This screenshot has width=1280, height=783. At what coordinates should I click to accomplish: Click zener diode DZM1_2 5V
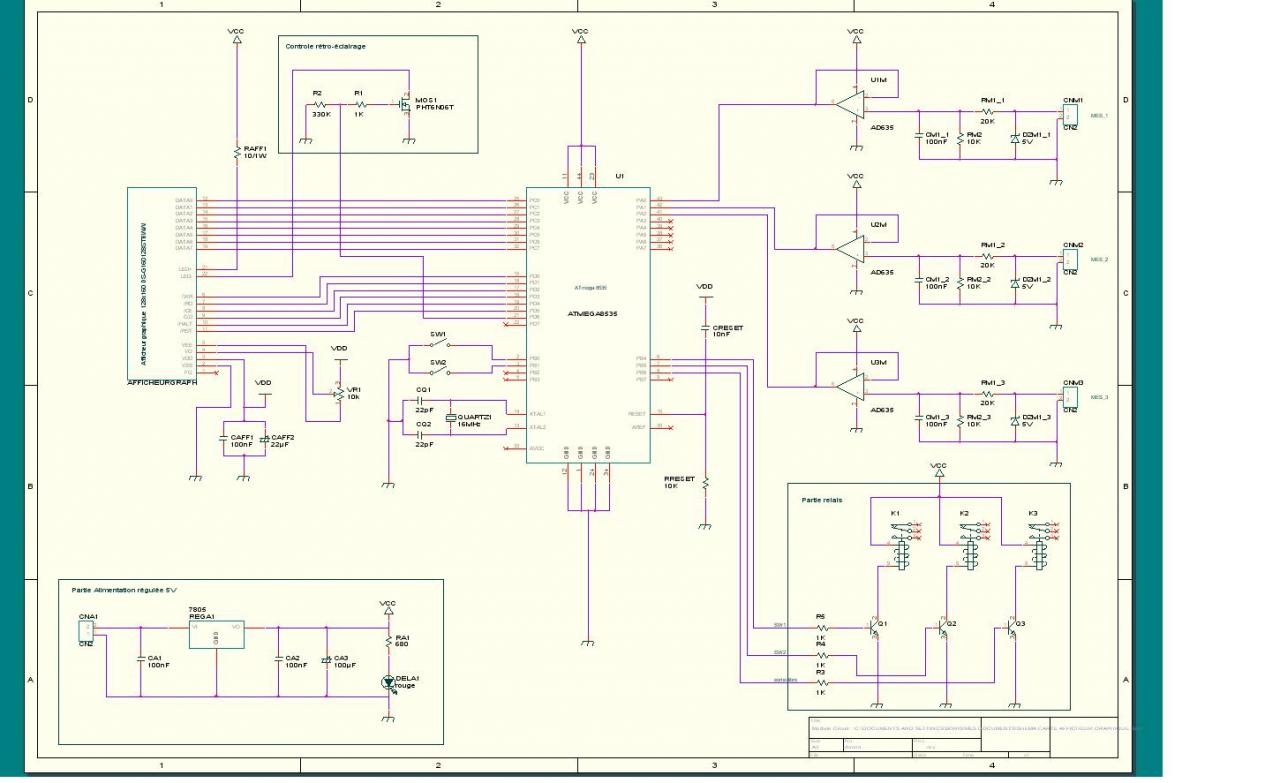(1014, 285)
